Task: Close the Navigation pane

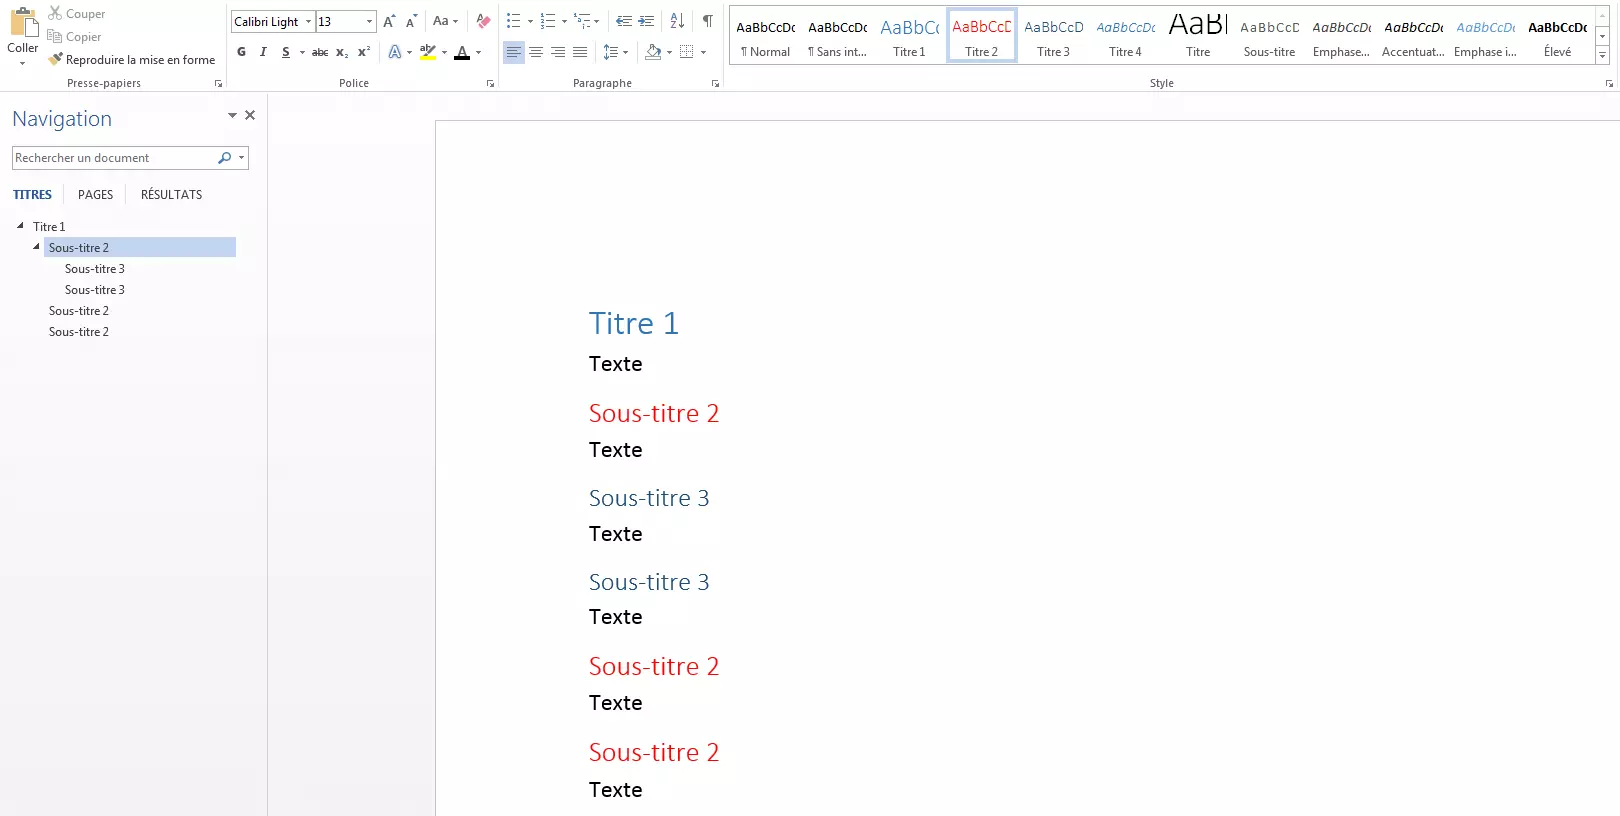Action: (250, 115)
